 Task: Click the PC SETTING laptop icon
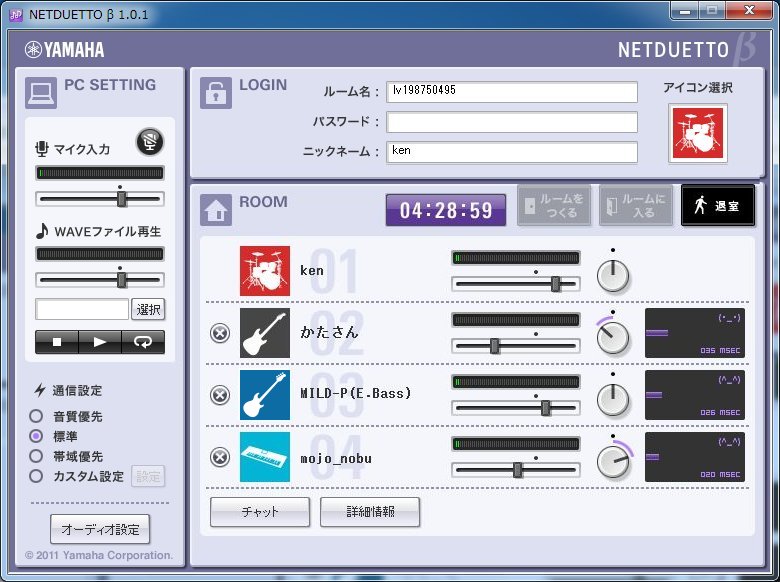pyautogui.click(x=41, y=93)
